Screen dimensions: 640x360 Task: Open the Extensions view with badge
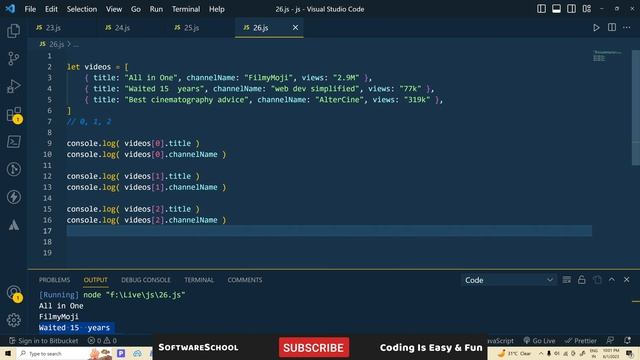click(x=14, y=115)
